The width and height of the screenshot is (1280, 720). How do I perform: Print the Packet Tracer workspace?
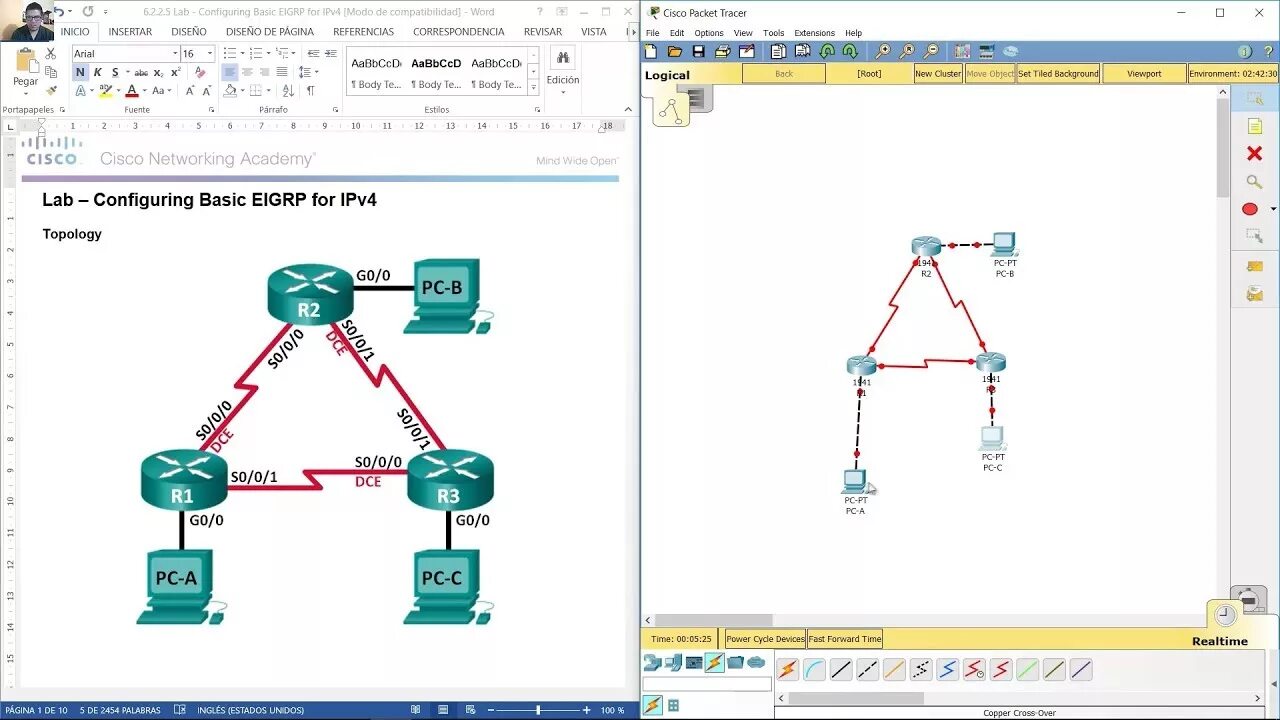pos(723,52)
